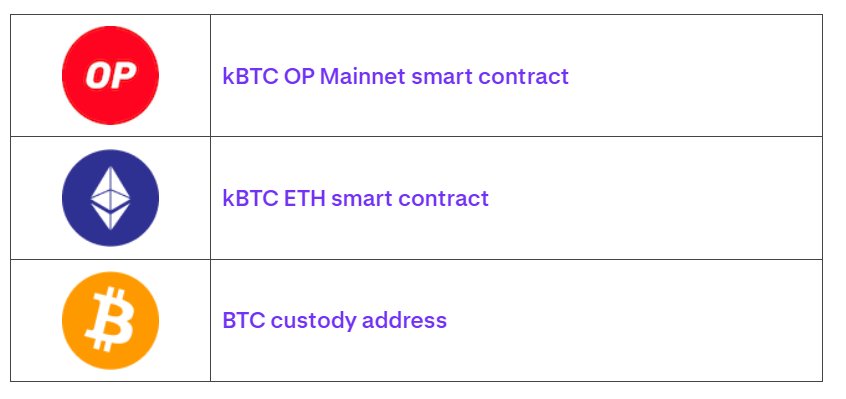The image size is (846, 399).
Task: Open the BTC custody address link
Action: pos(335,320)
